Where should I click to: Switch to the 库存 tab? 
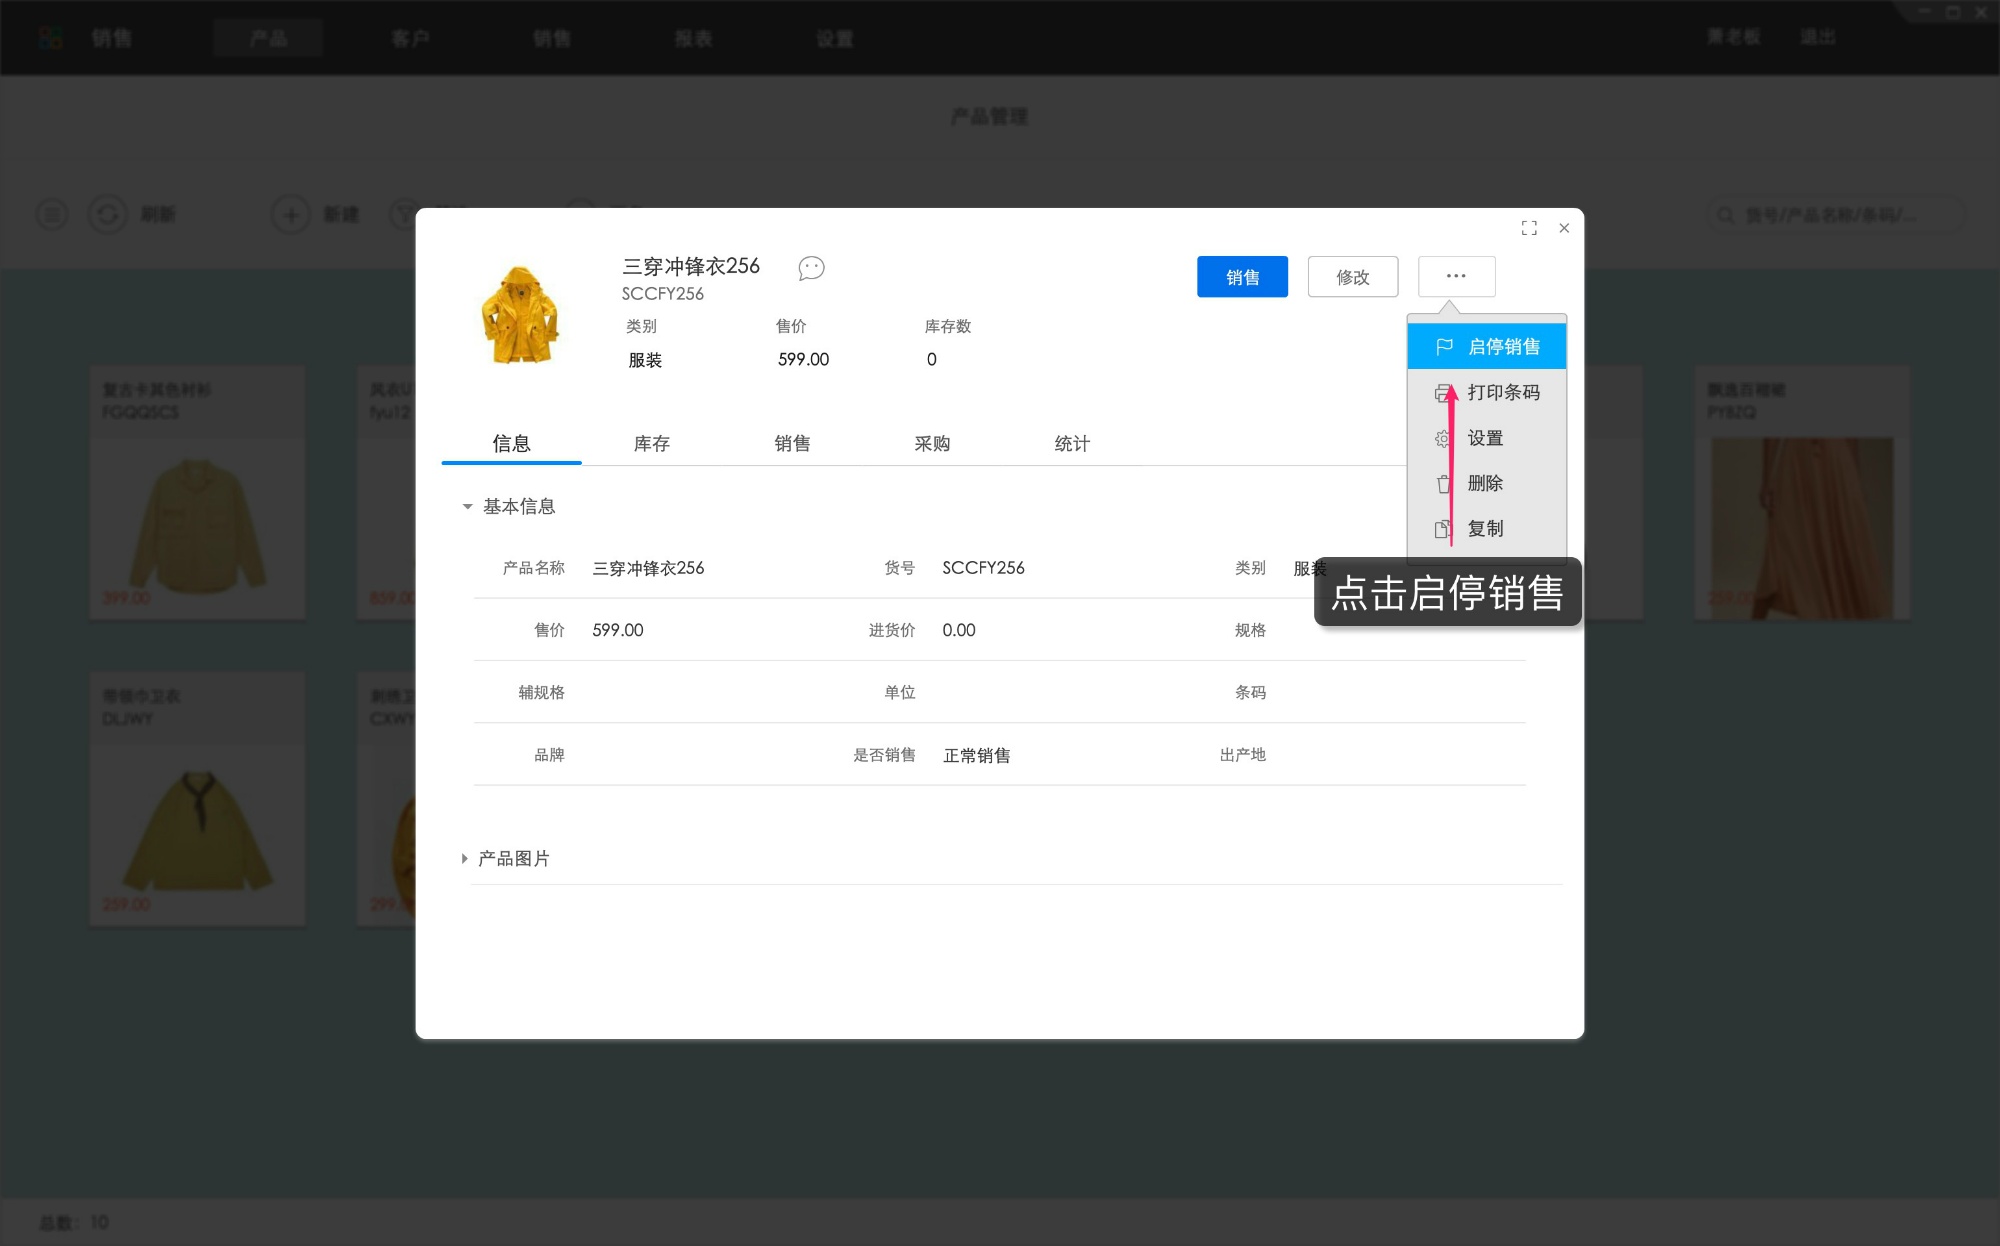652,444
